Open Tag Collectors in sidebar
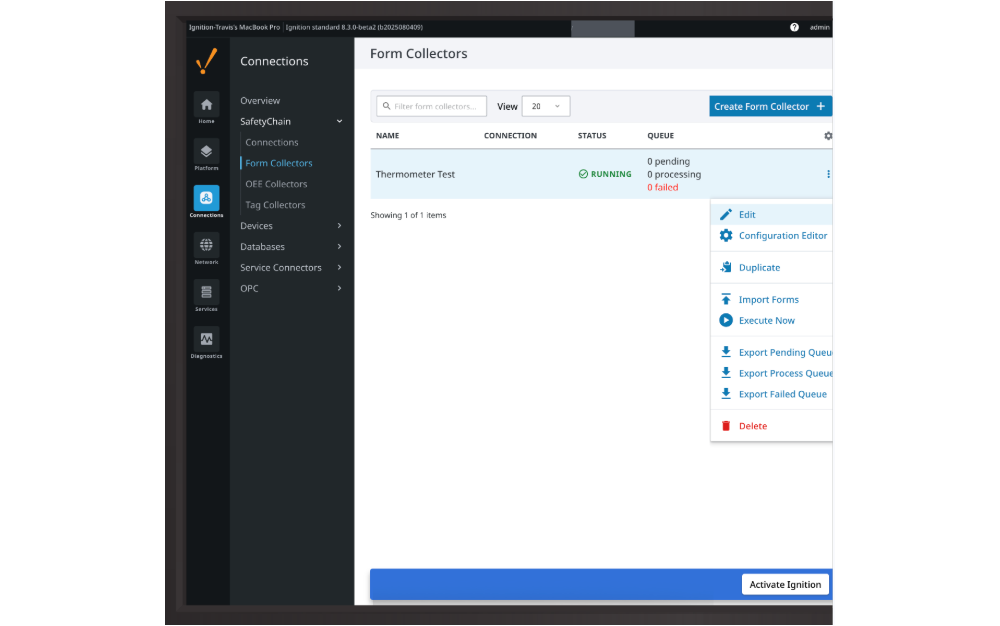The height and width of the screenshot is (626, 1000). click(x=275, y=205)
